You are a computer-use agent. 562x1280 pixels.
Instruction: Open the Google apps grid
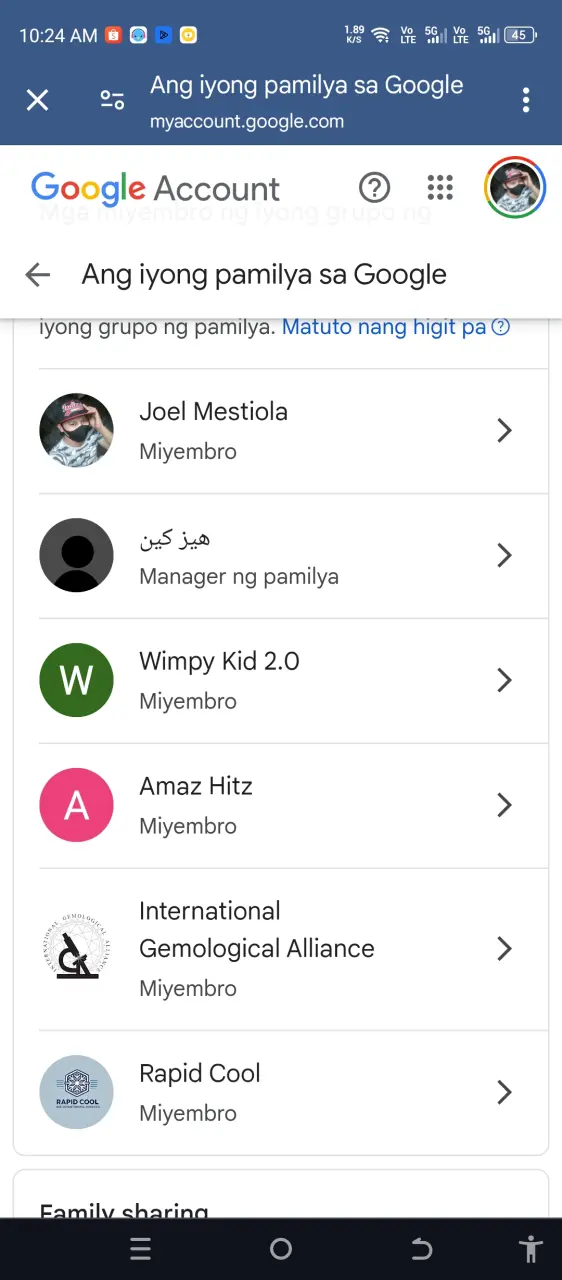point(440,187)
